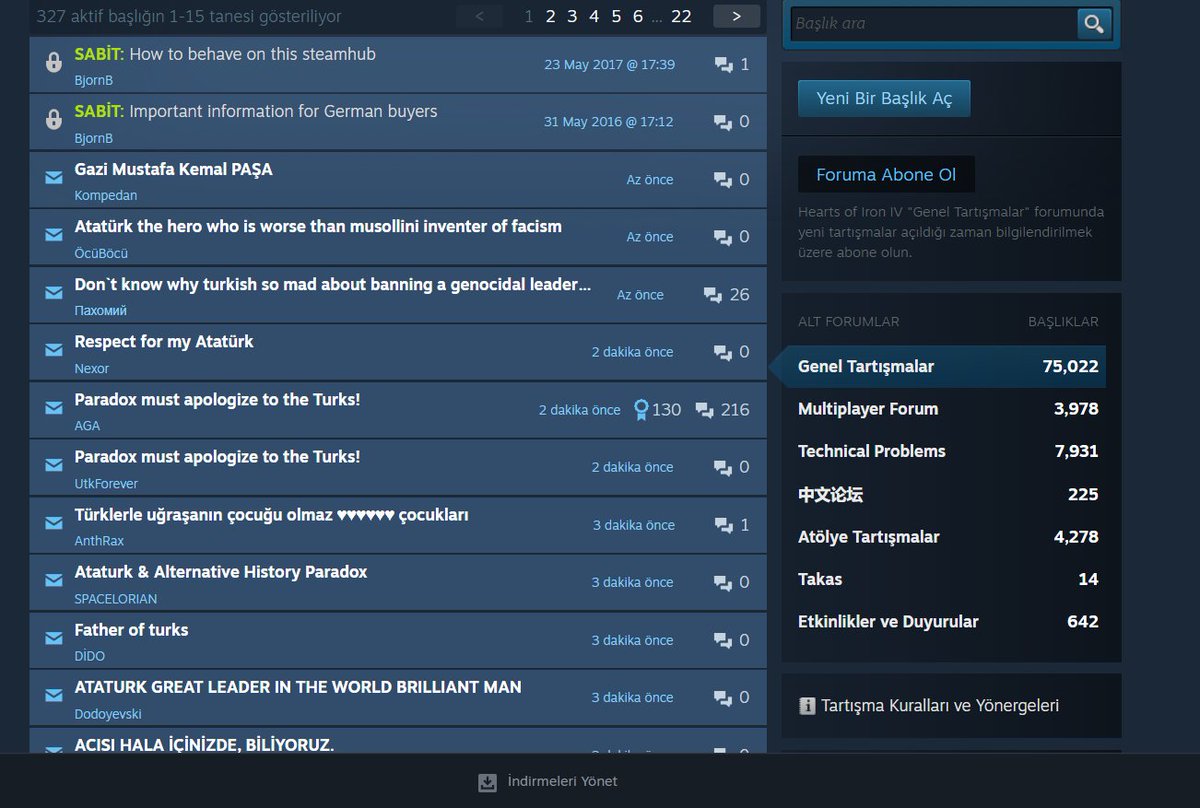
Task: Jump to page 4 of discussions
Action: [x=594, y=16]
